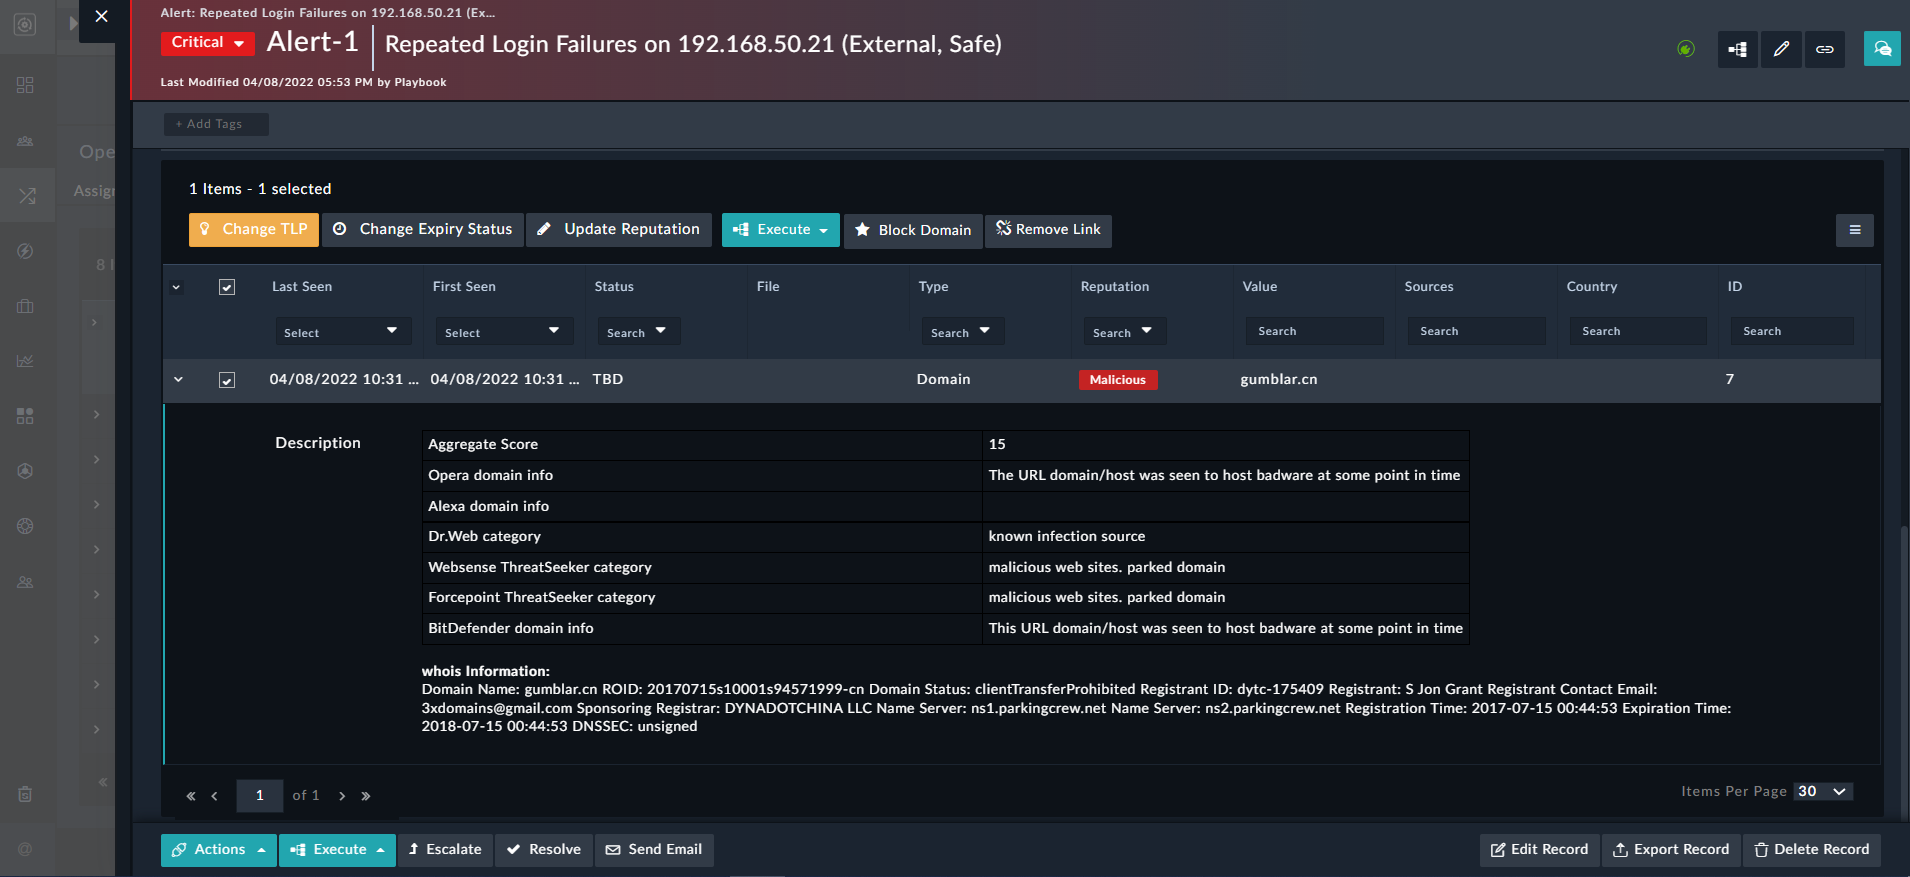Sort by First Seen column header

coord(464,287)
